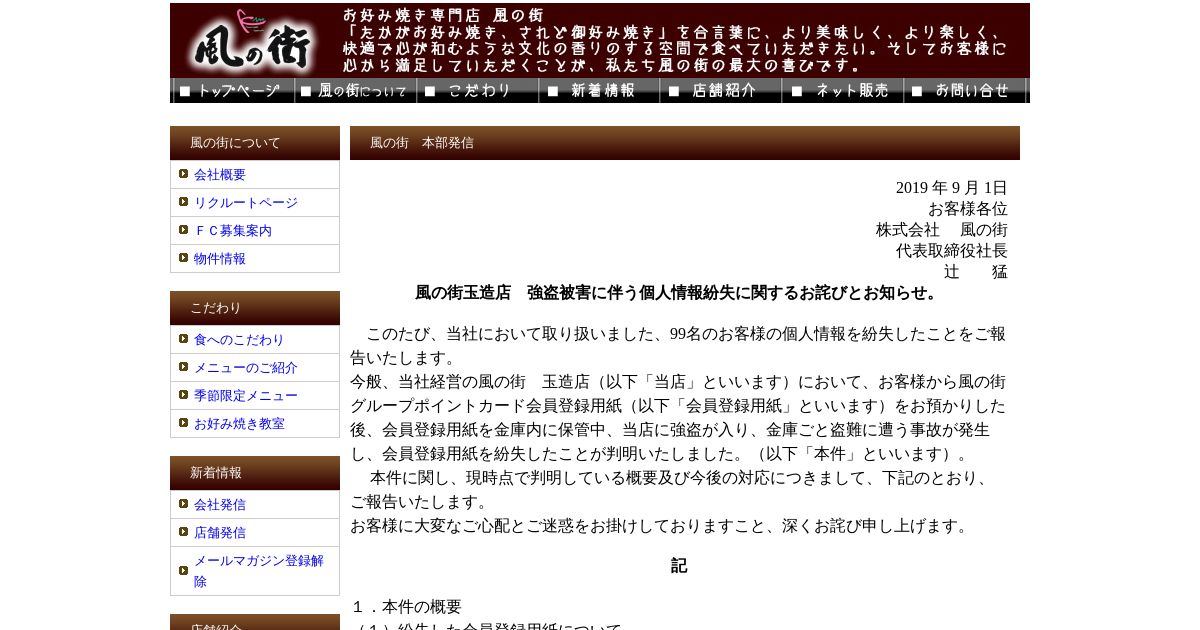Click the bullet icon beside メニューのご紹介
The width and height of the screenshot is (1200, 630).
pyautogui.click(x=184, y=367)
